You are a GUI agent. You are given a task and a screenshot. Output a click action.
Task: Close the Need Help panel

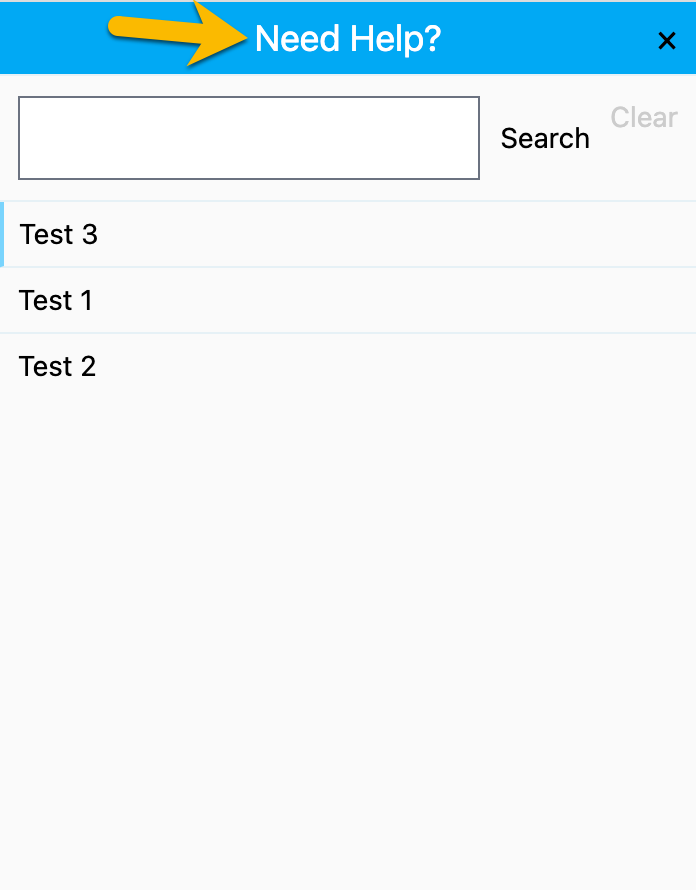click(x=667, y=41)
